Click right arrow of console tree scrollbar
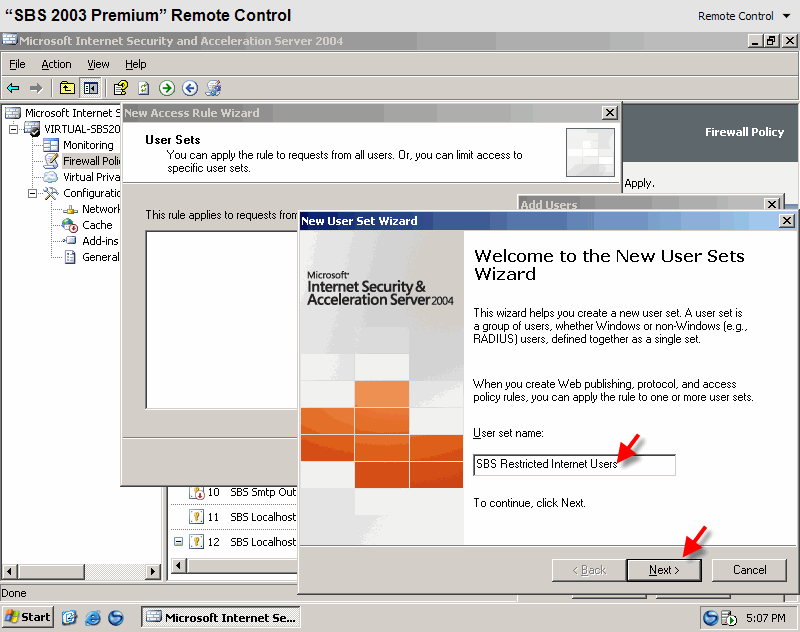 [153, 571]
